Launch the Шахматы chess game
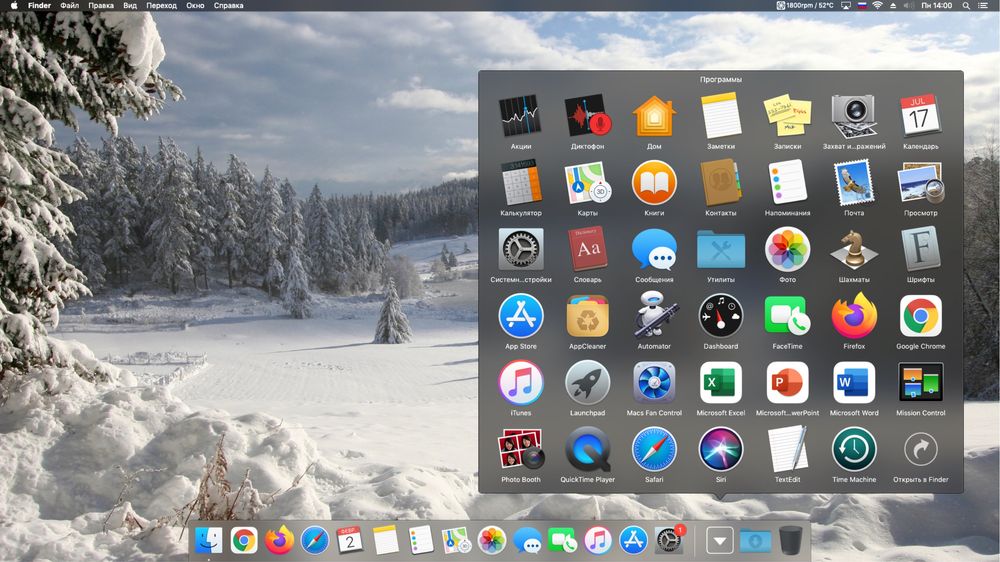This screenshot has height=562, width=1000. (x=854, y=249)
